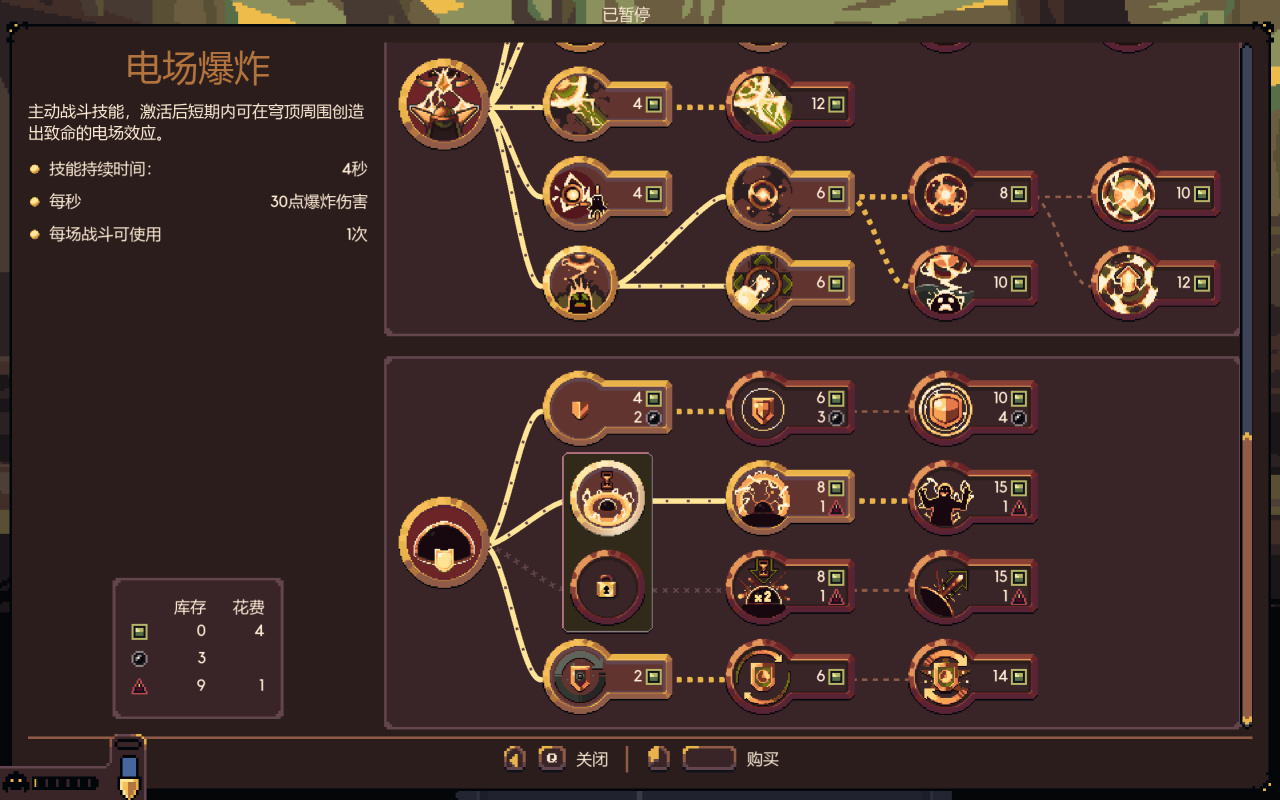
Task: Select the locked padlock skill node
Action: (x=607, y=587)
